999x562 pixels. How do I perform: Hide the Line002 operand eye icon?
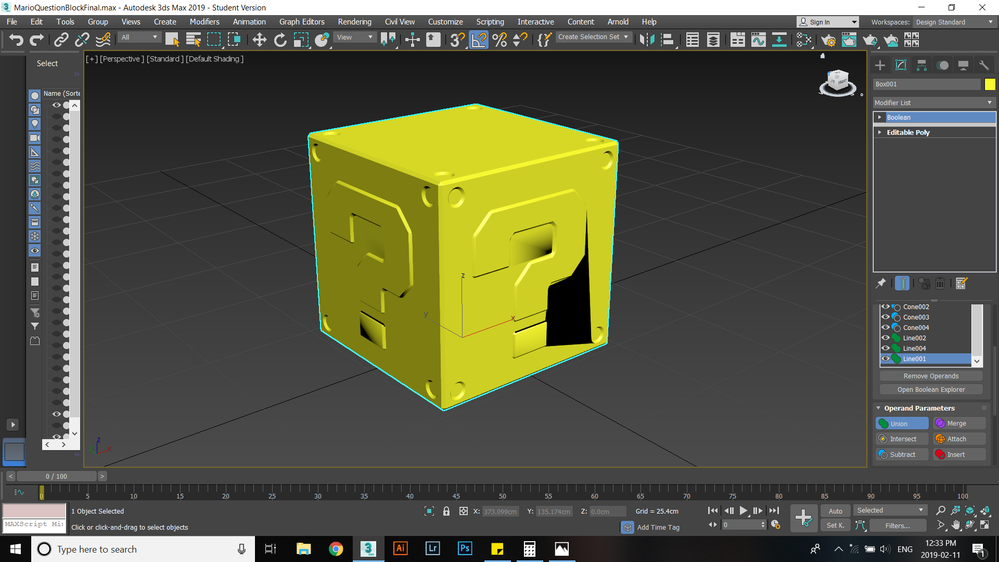[885, 338]
